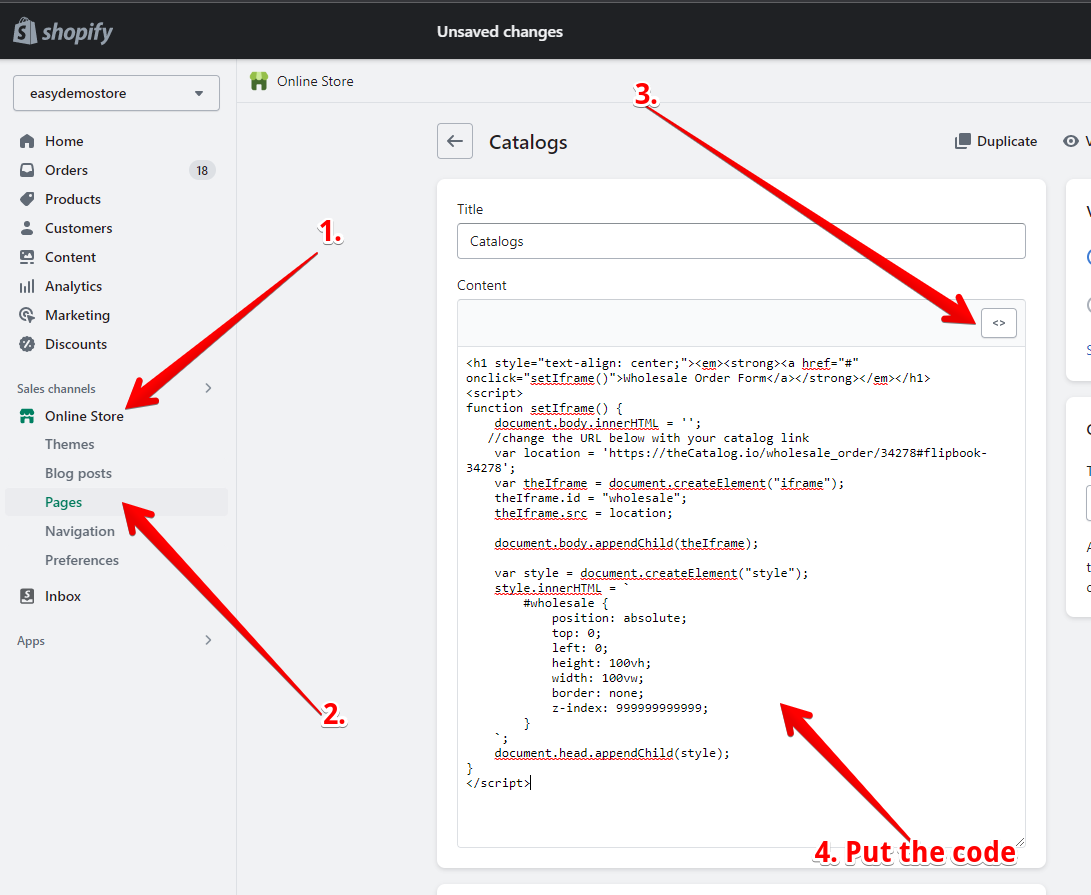Click the 'height: 100vh;' code line
1091x895 pixels.
(601, 663)
